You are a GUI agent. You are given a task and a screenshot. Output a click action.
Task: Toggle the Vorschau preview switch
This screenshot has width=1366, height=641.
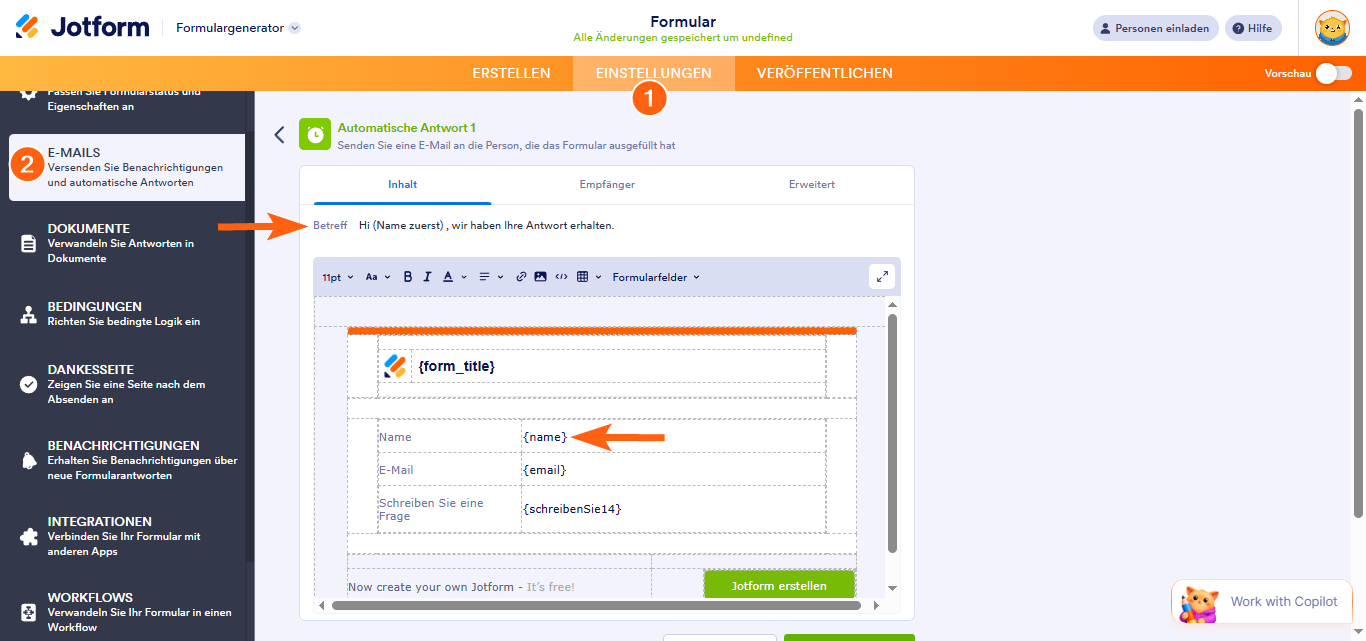click(x=1333, y=73)
